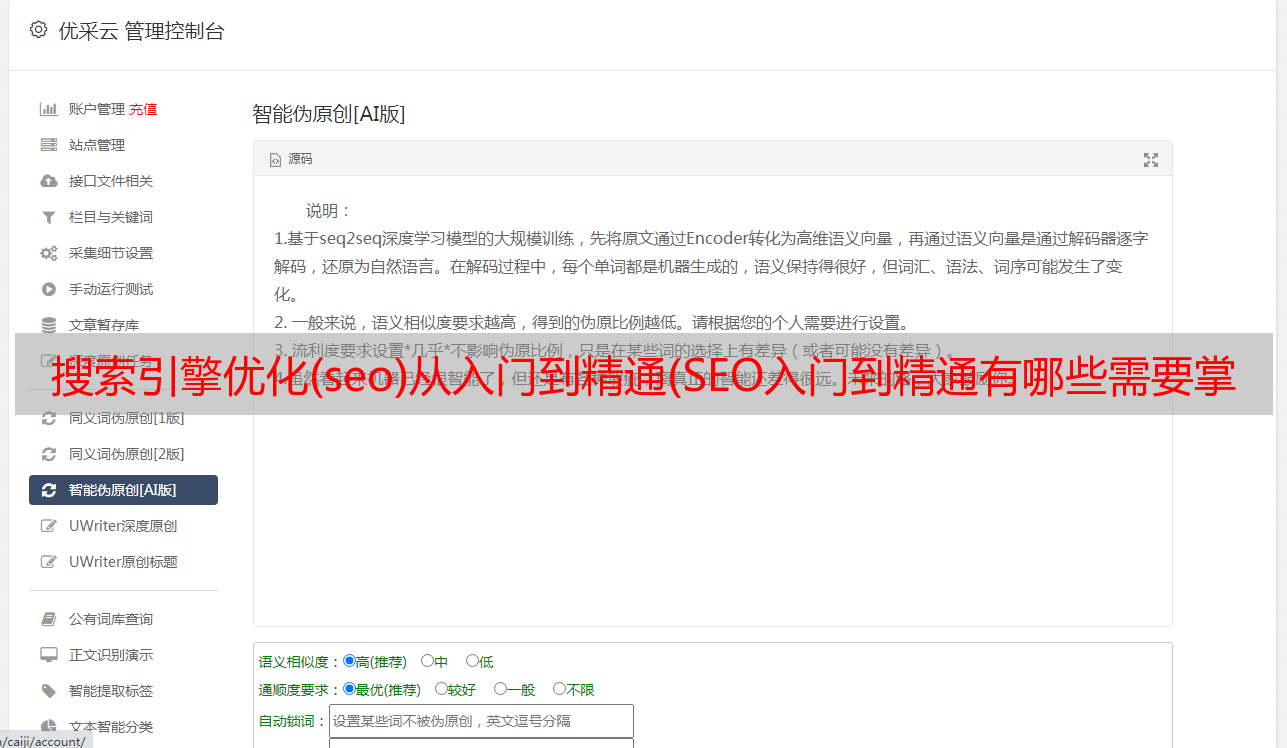The image size is (1287, 748).
Task: Click the refresh icon for 同义词伪原创[2版]
Action: 48,454
